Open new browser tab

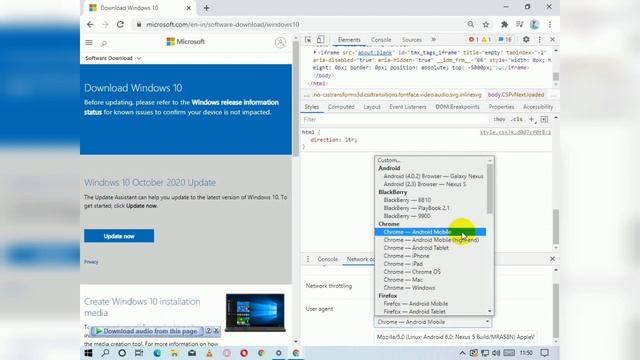(x=207, y=8)
